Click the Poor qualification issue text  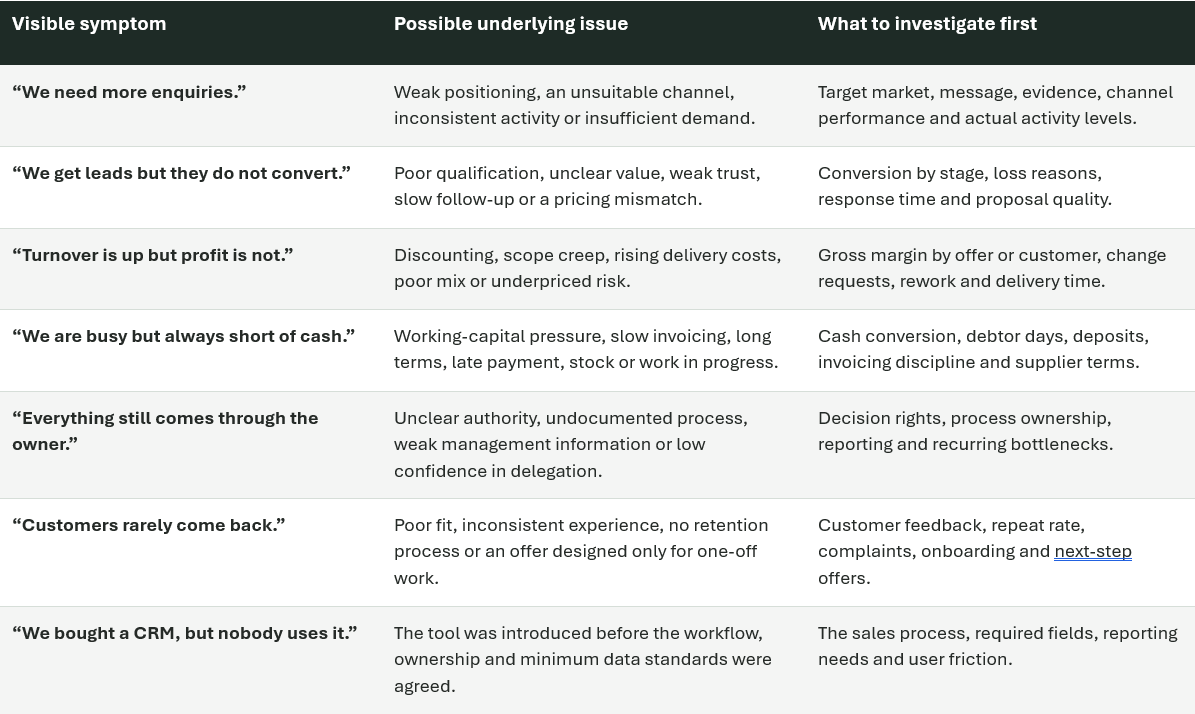(x=577, y=186)
